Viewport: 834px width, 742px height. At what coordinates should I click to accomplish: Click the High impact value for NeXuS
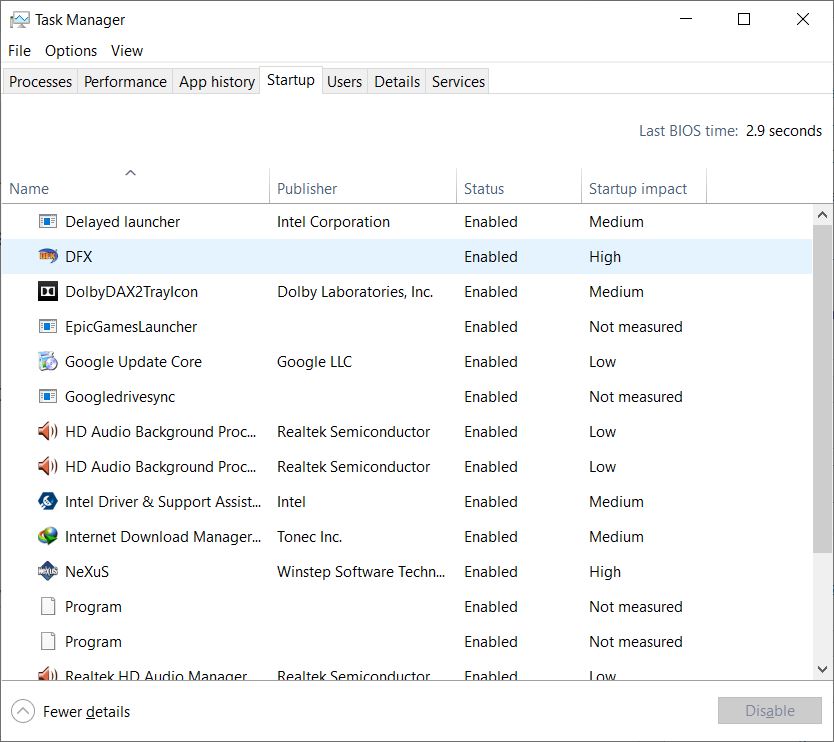coord(605,572)
